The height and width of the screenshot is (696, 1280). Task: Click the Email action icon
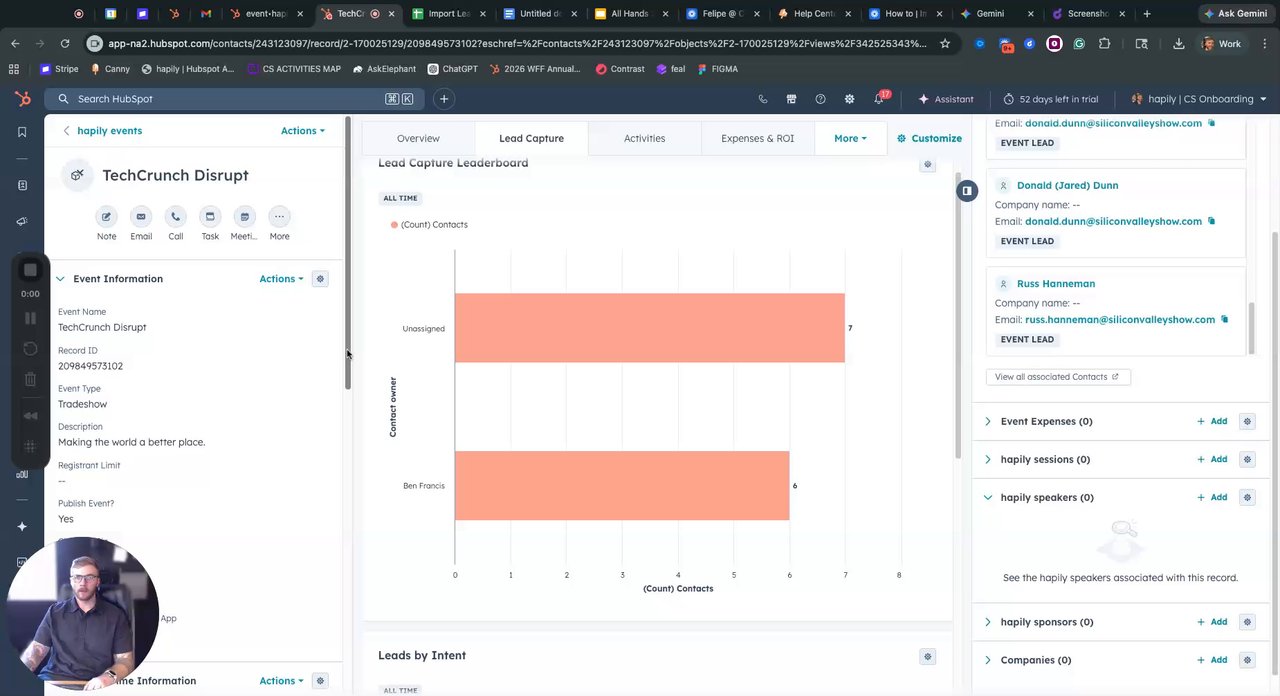(x=141, y=216)
